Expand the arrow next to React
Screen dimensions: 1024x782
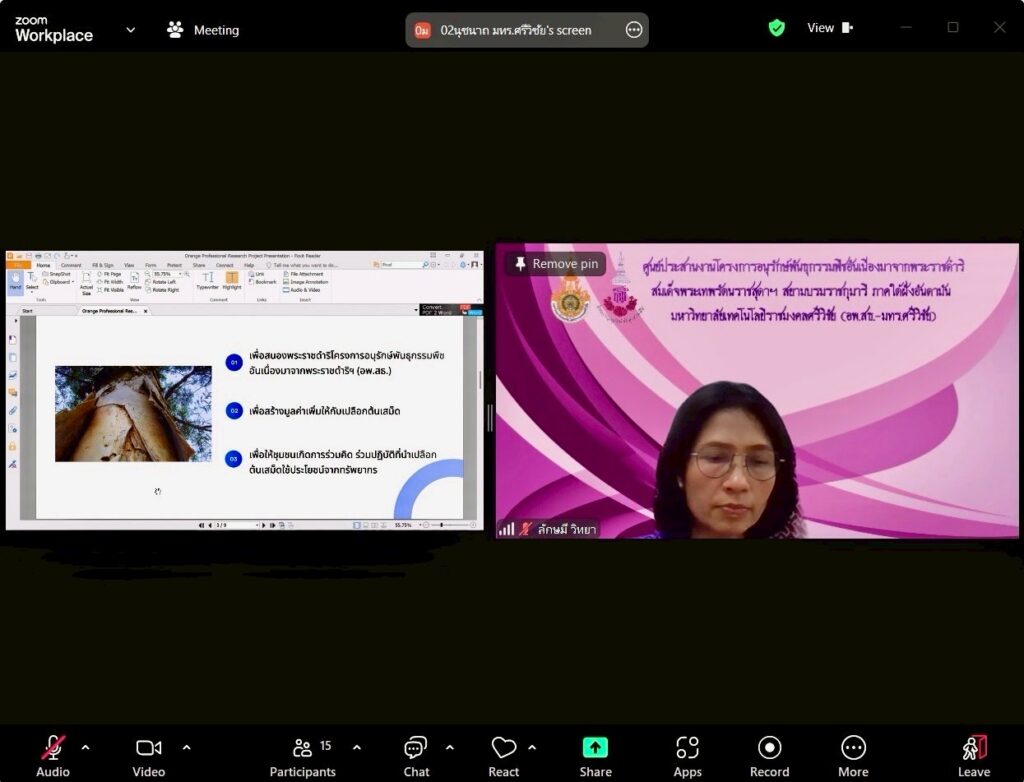[x=532, y=747]
